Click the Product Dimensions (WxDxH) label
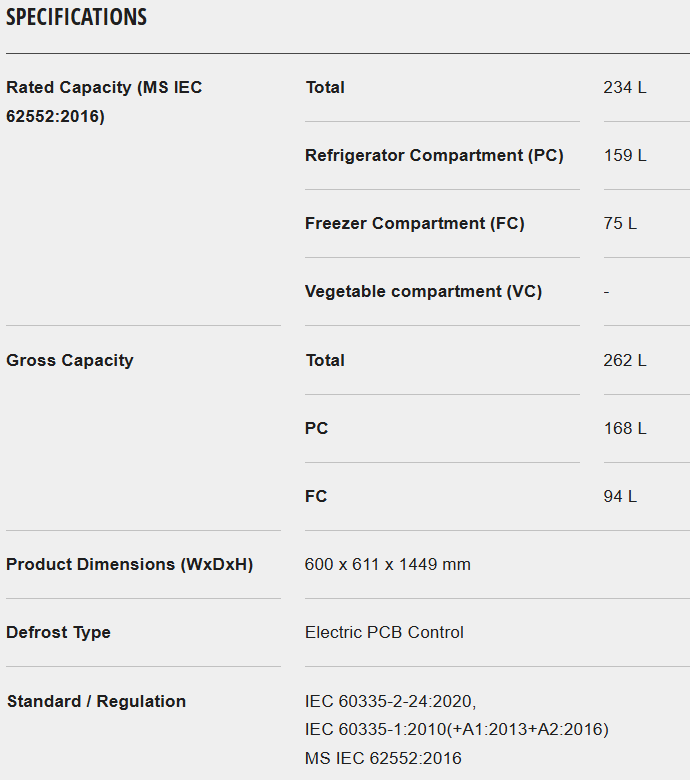This screenshot has width=690, height=780. (129, 565)
